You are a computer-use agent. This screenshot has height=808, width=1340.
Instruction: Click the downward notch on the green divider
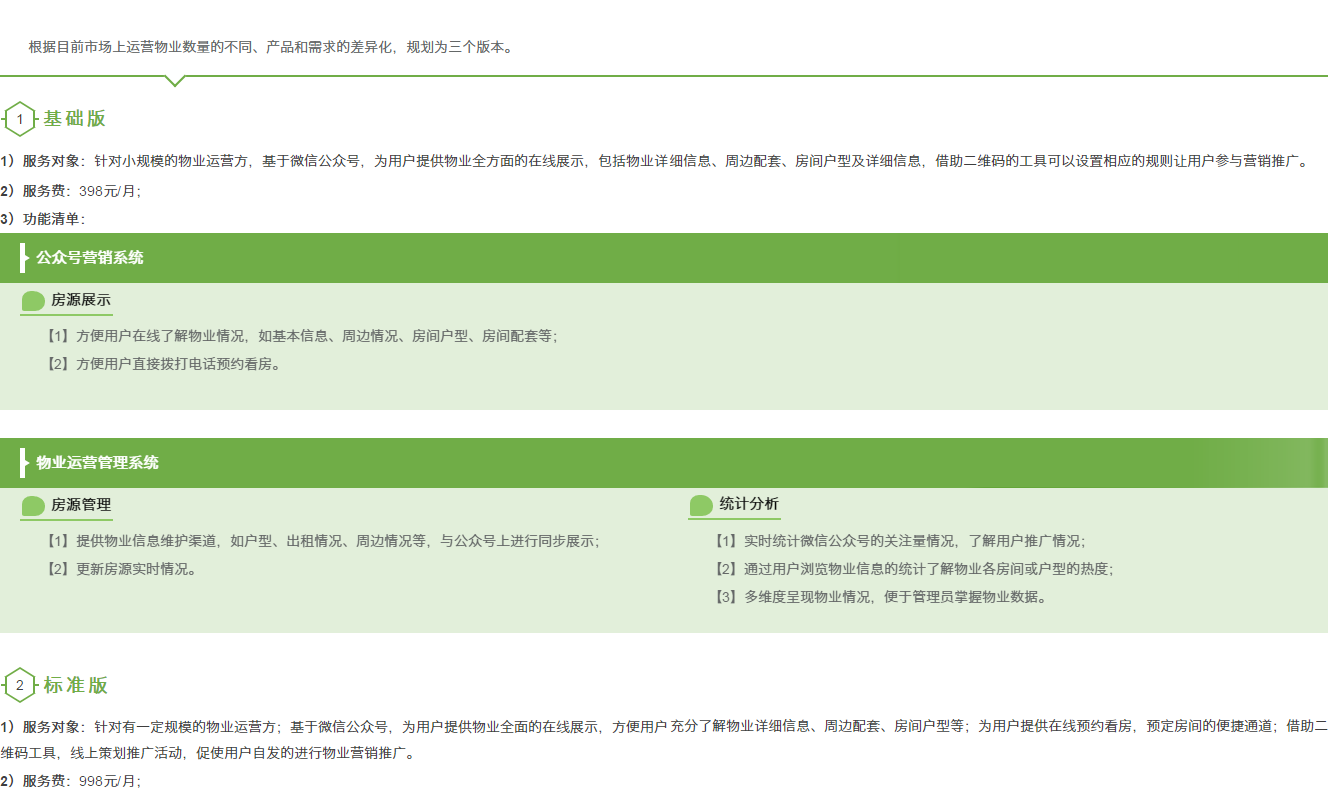pyautogui.click(x=175, y=81)
